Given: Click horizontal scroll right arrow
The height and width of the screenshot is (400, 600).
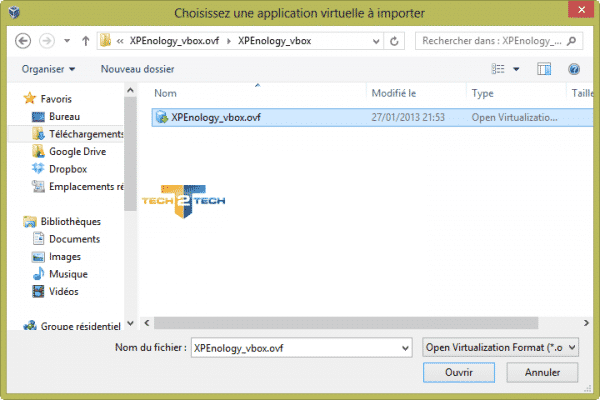Looking at the screenshot, I should coord(586,323).
